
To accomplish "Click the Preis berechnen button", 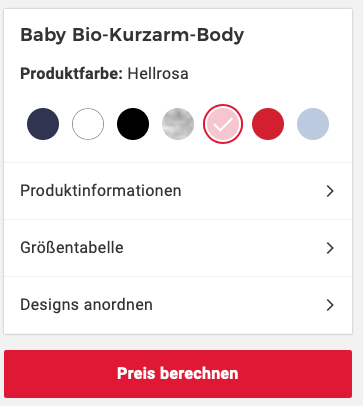I will (178, 374).
